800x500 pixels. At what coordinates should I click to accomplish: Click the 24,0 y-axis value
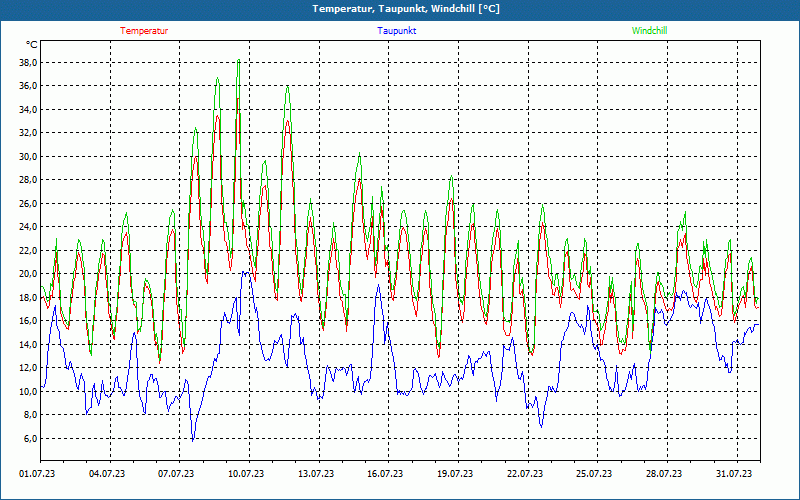click(29, 227)
